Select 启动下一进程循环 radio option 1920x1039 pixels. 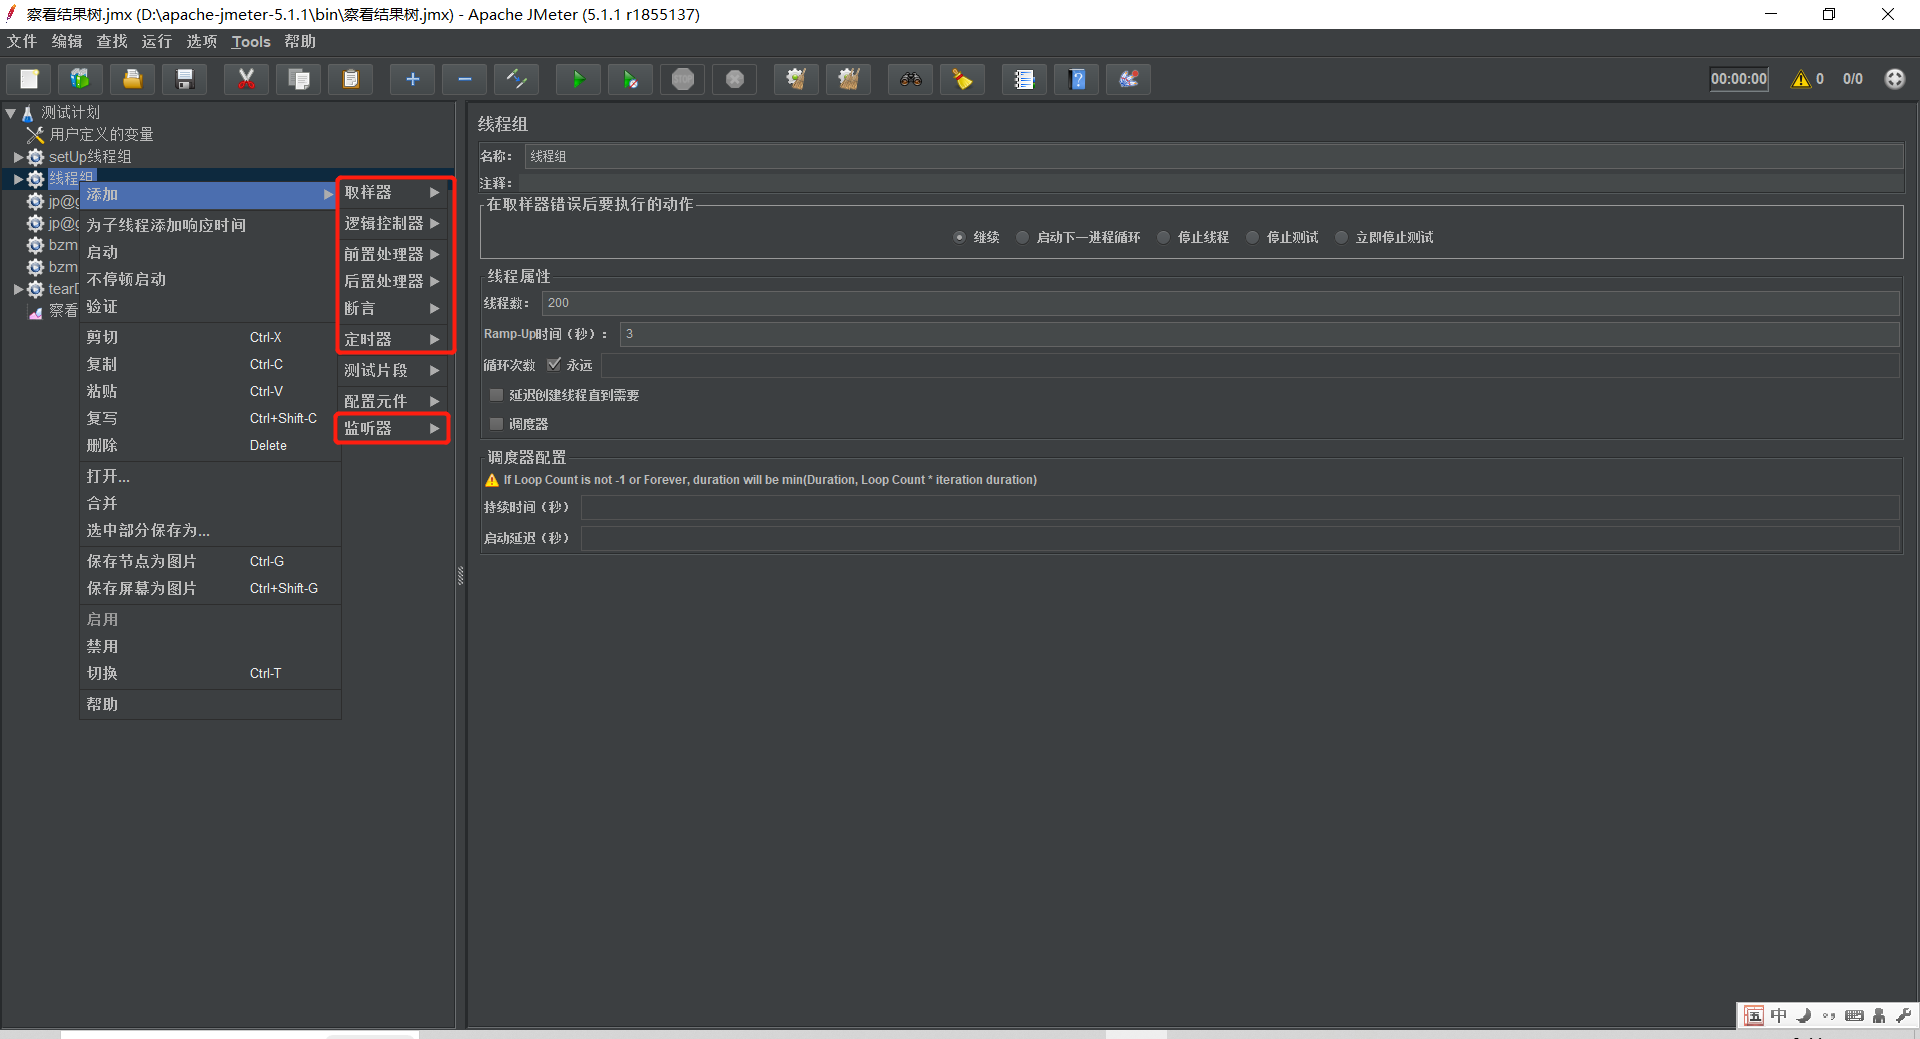(1022, 237)
